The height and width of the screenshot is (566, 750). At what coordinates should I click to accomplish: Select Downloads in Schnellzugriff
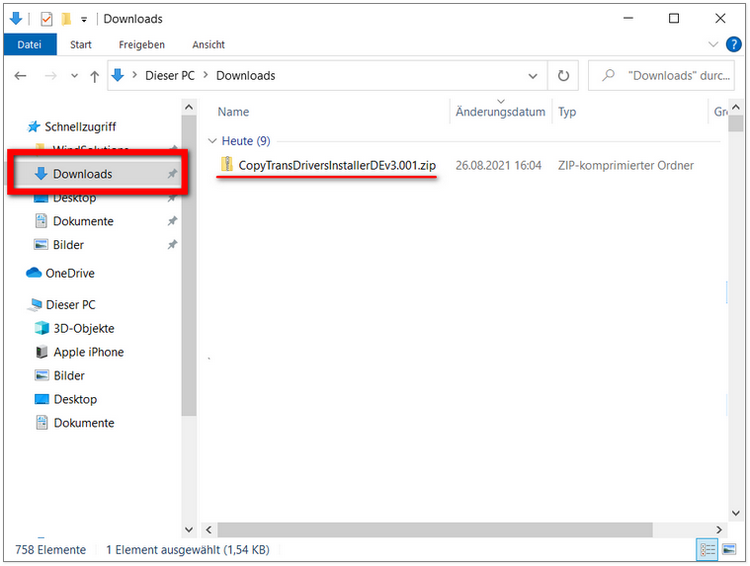pos(82,174)
